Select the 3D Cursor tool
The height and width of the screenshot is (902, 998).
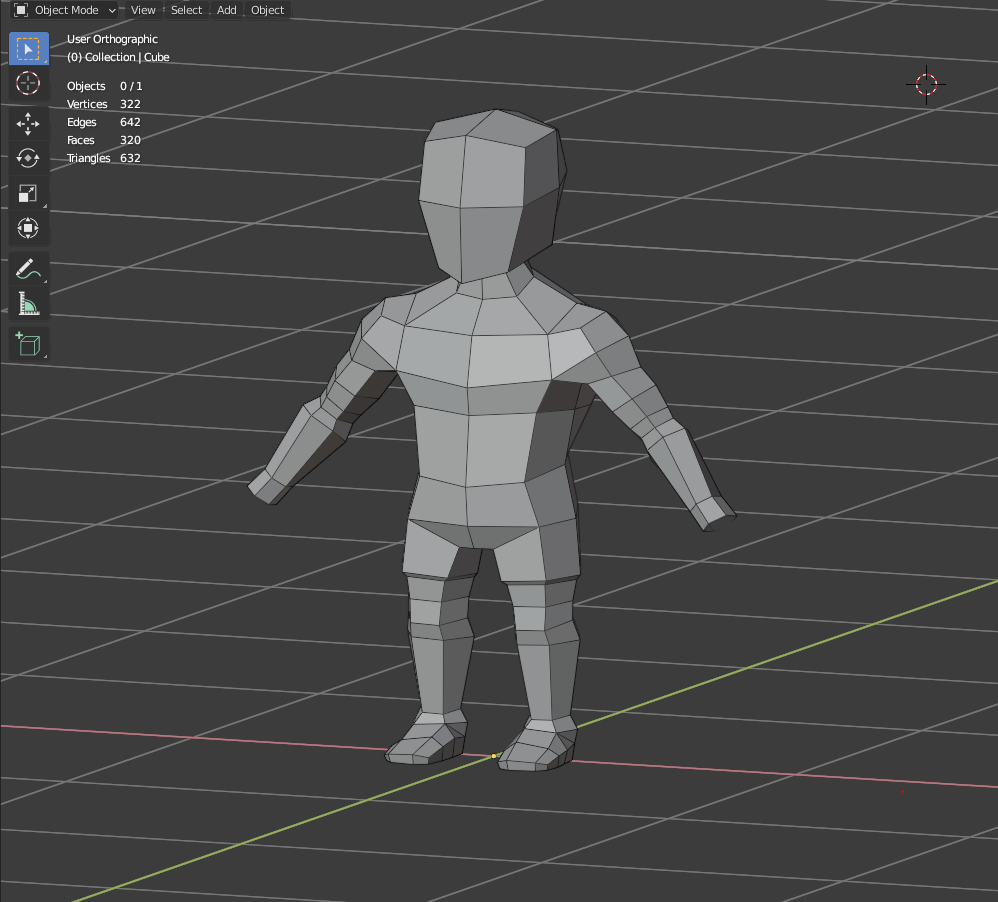28,83
